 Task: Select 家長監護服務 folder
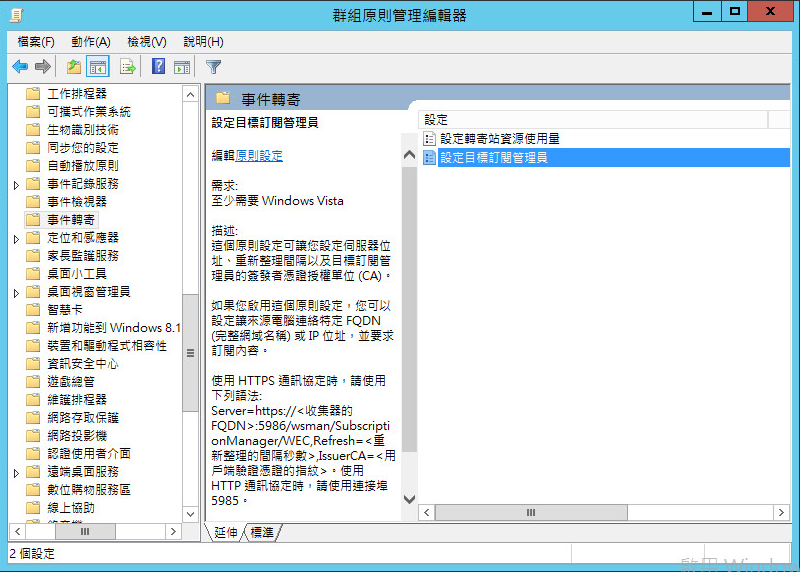click(x=83, y=256)
